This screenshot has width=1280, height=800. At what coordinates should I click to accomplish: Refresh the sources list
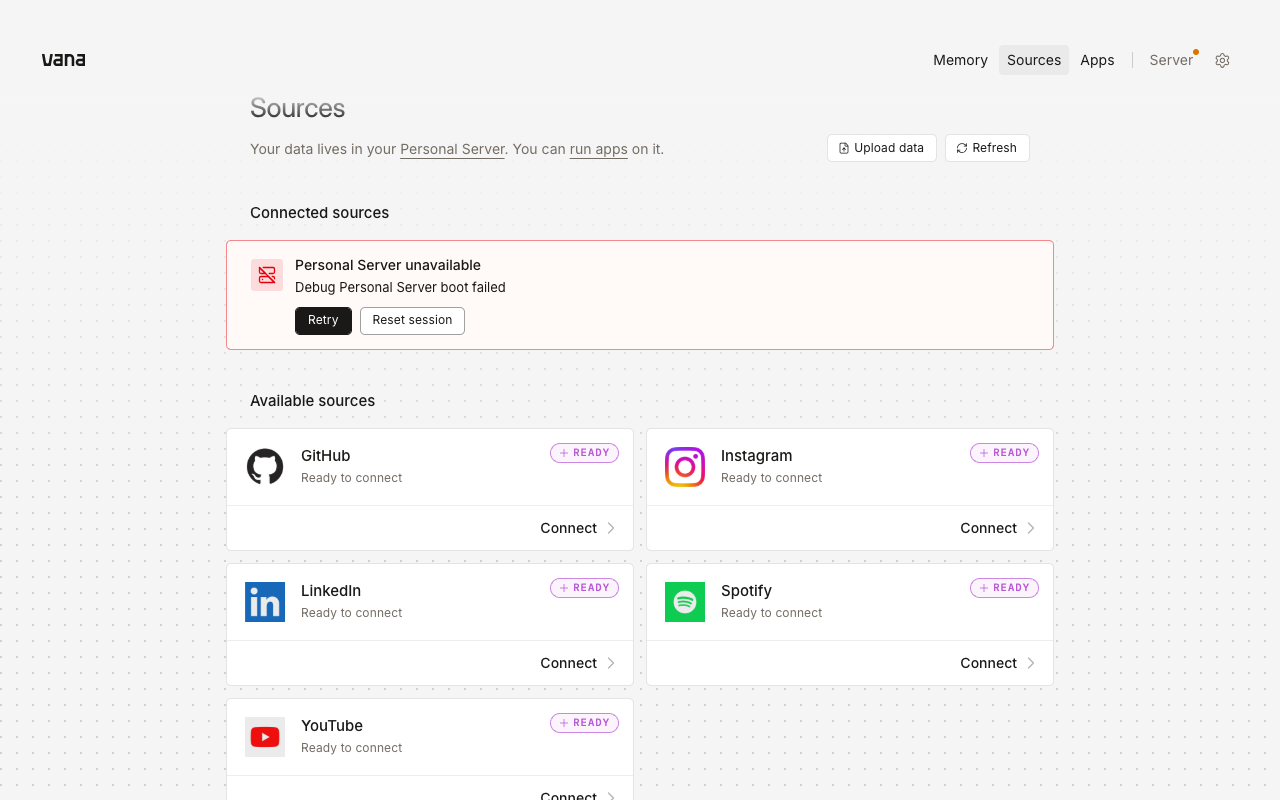[x=987, y=148]
